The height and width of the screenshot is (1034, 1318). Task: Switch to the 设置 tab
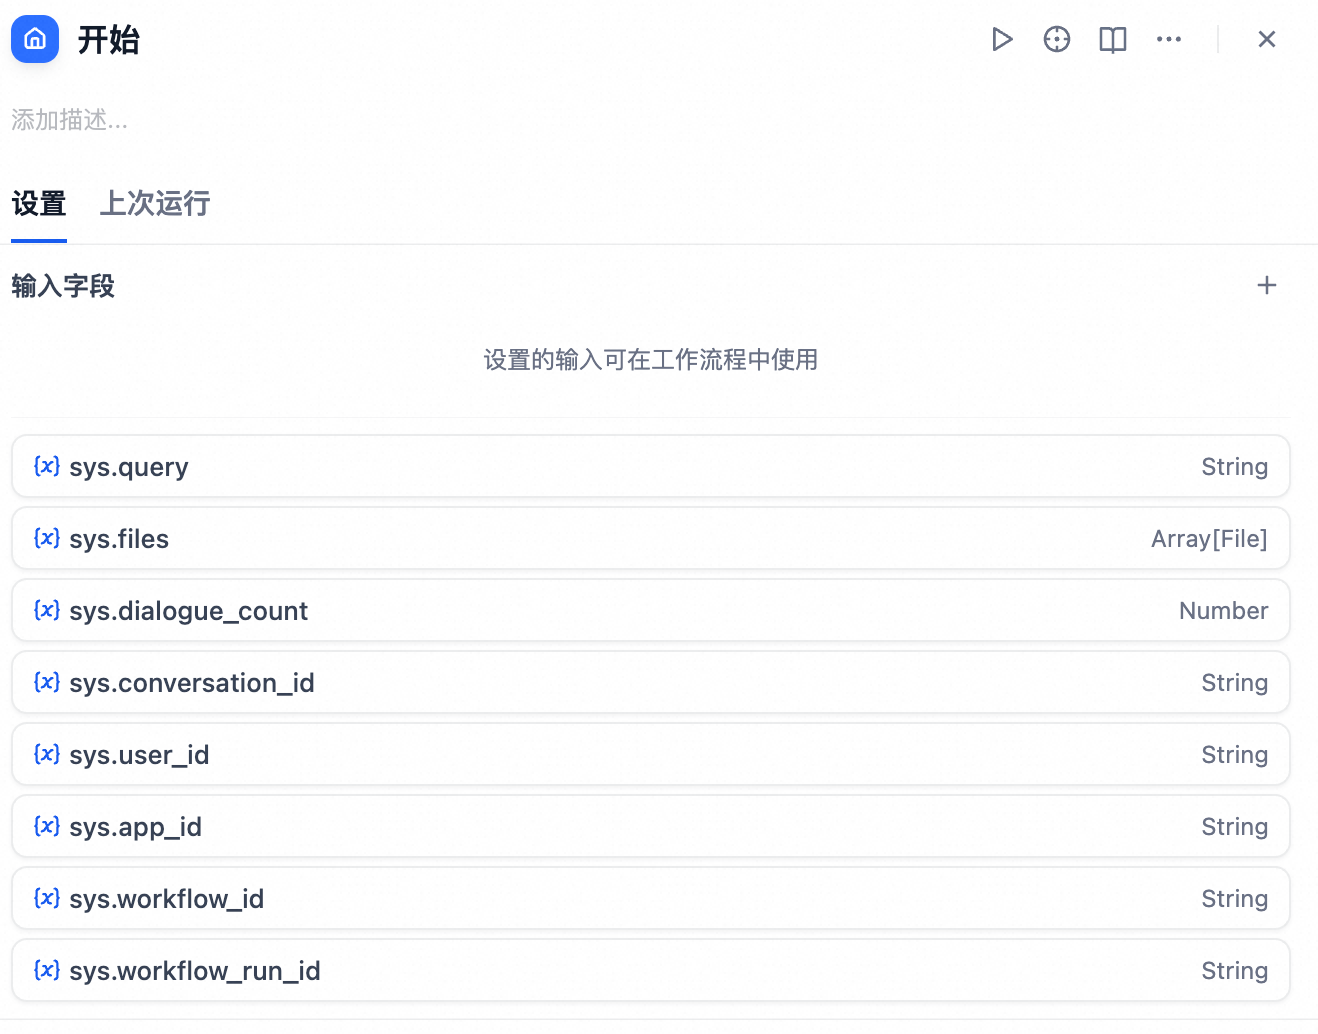pos(39,204)
